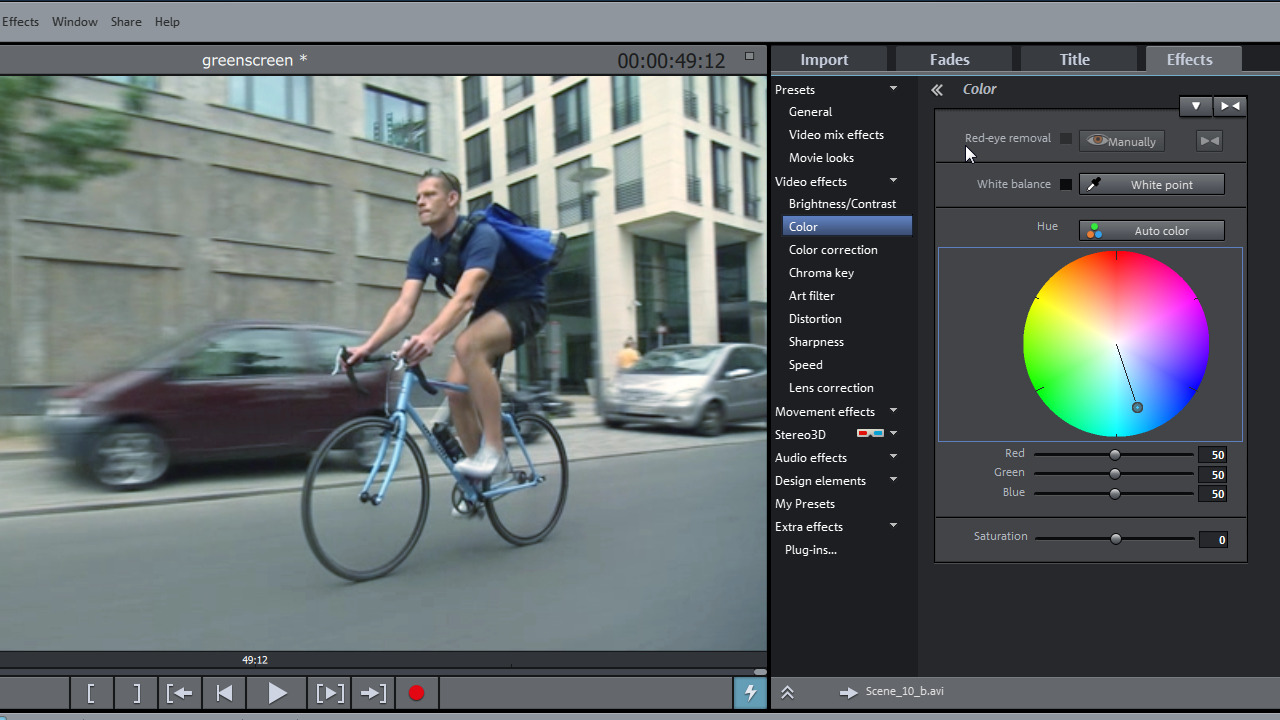Click the double up-arrow icon near Scene_10_b.avi
The image size is (1280, 720).
(787, 692)
